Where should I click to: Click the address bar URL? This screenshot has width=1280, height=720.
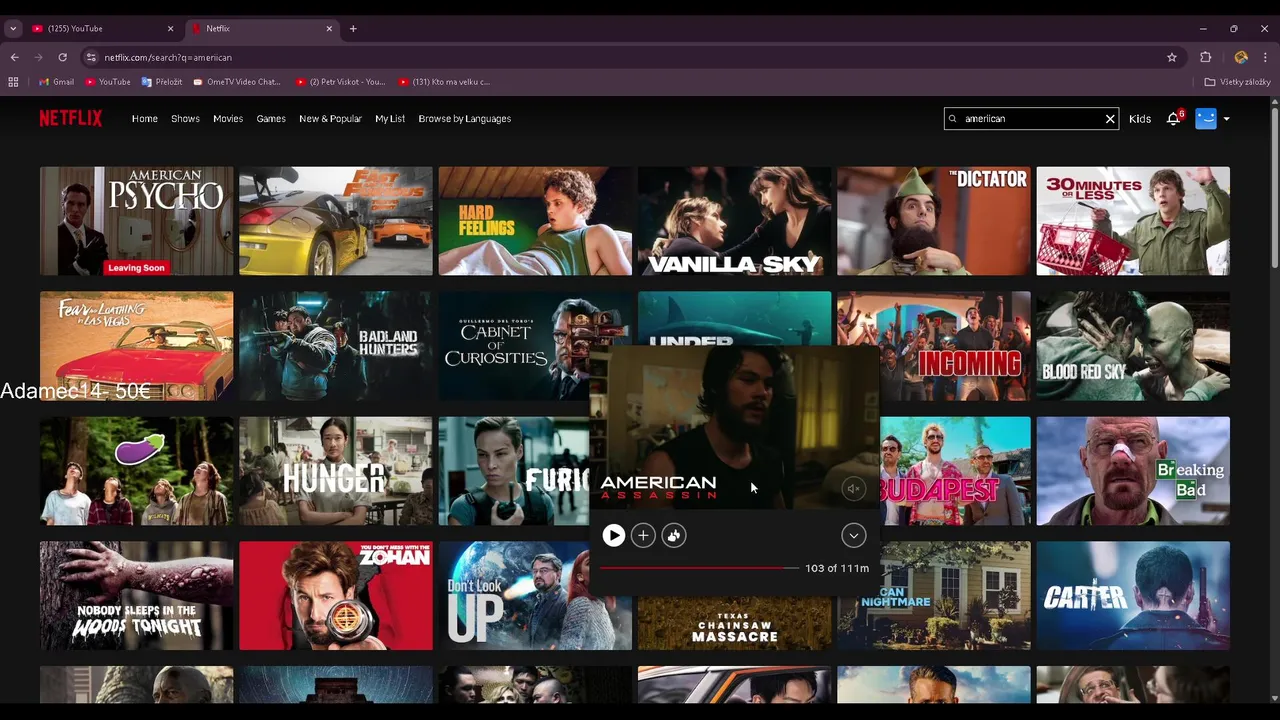point(168,57)
